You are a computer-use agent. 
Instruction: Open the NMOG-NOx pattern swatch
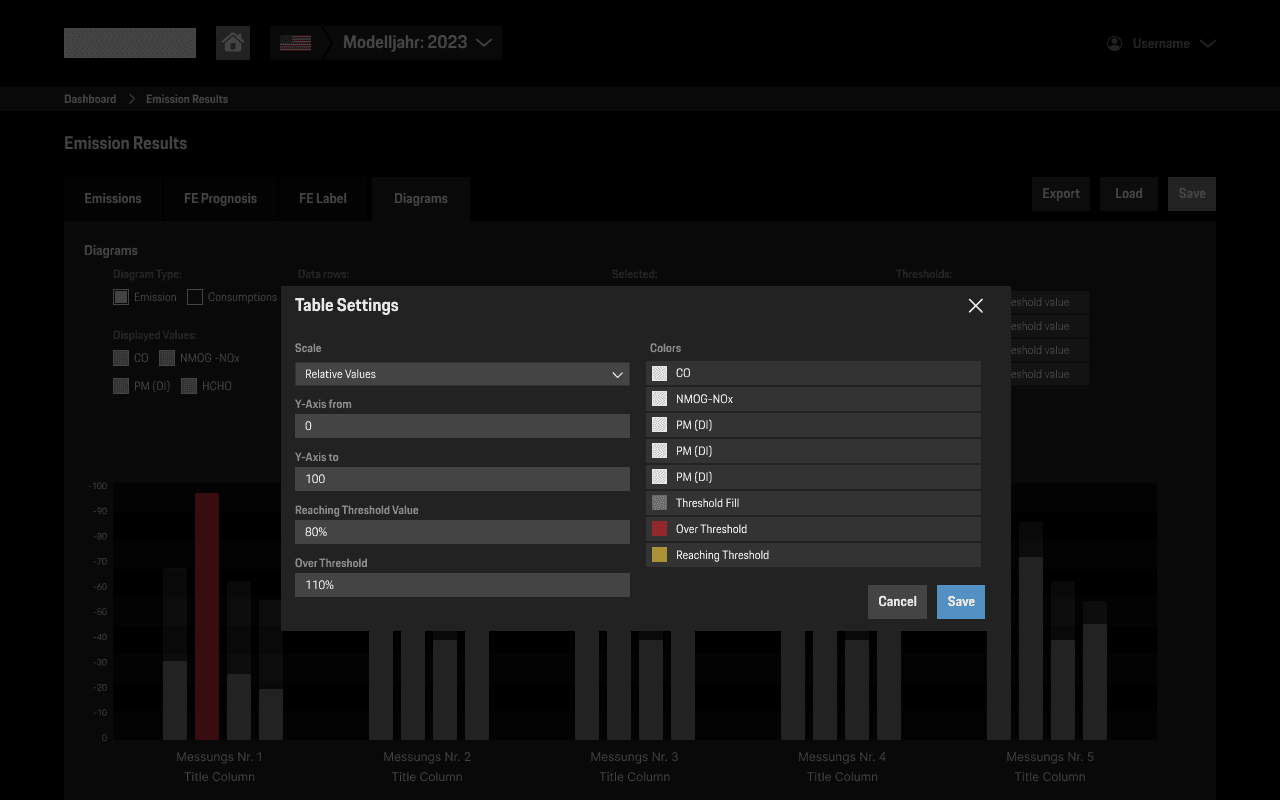[659, 398]
